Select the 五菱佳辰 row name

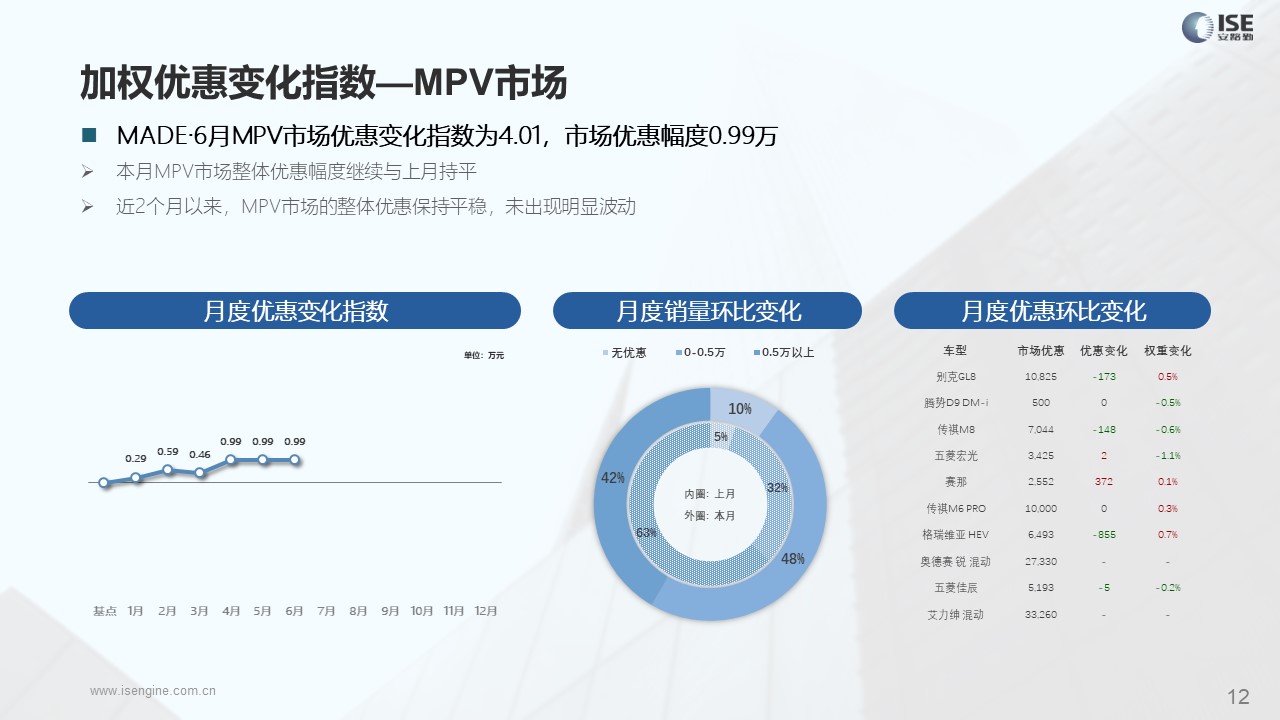coord(955,588)
